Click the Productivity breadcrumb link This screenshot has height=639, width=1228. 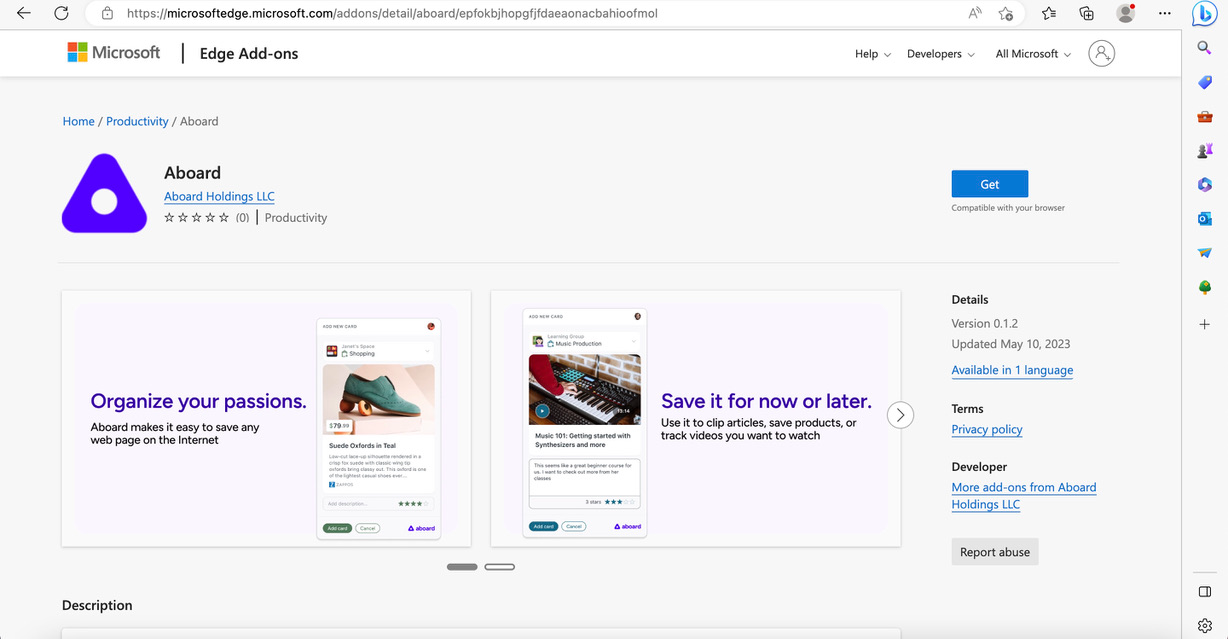[x=137, y=121]
